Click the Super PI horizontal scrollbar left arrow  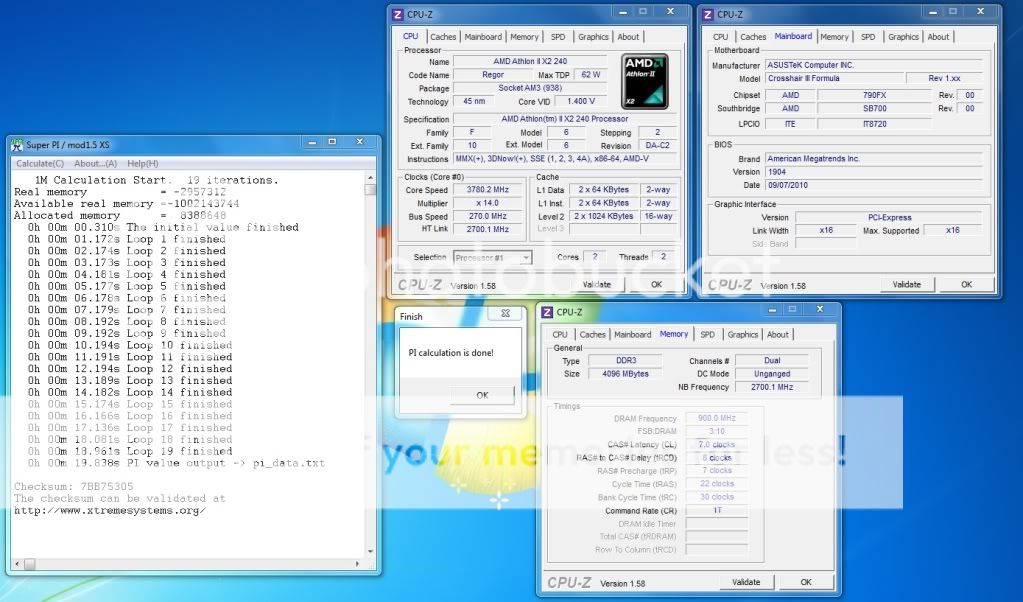(x=18, y=564)
